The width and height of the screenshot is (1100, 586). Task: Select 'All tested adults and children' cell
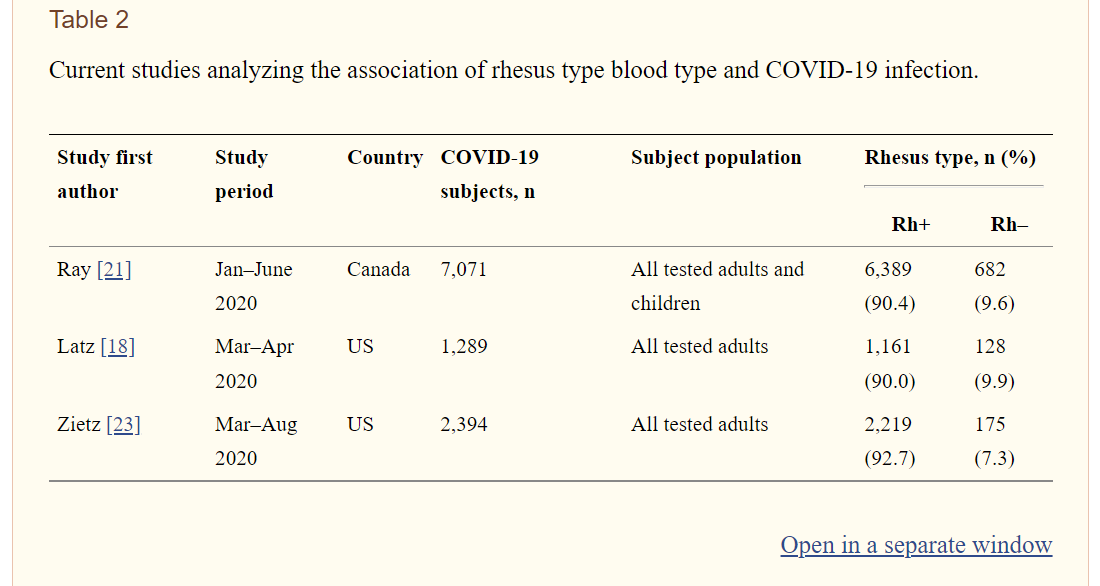coord(717,286)
